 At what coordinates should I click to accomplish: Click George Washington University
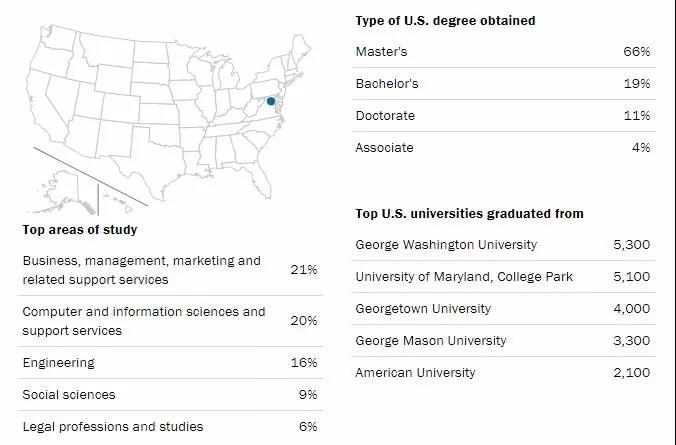(446, 244)
